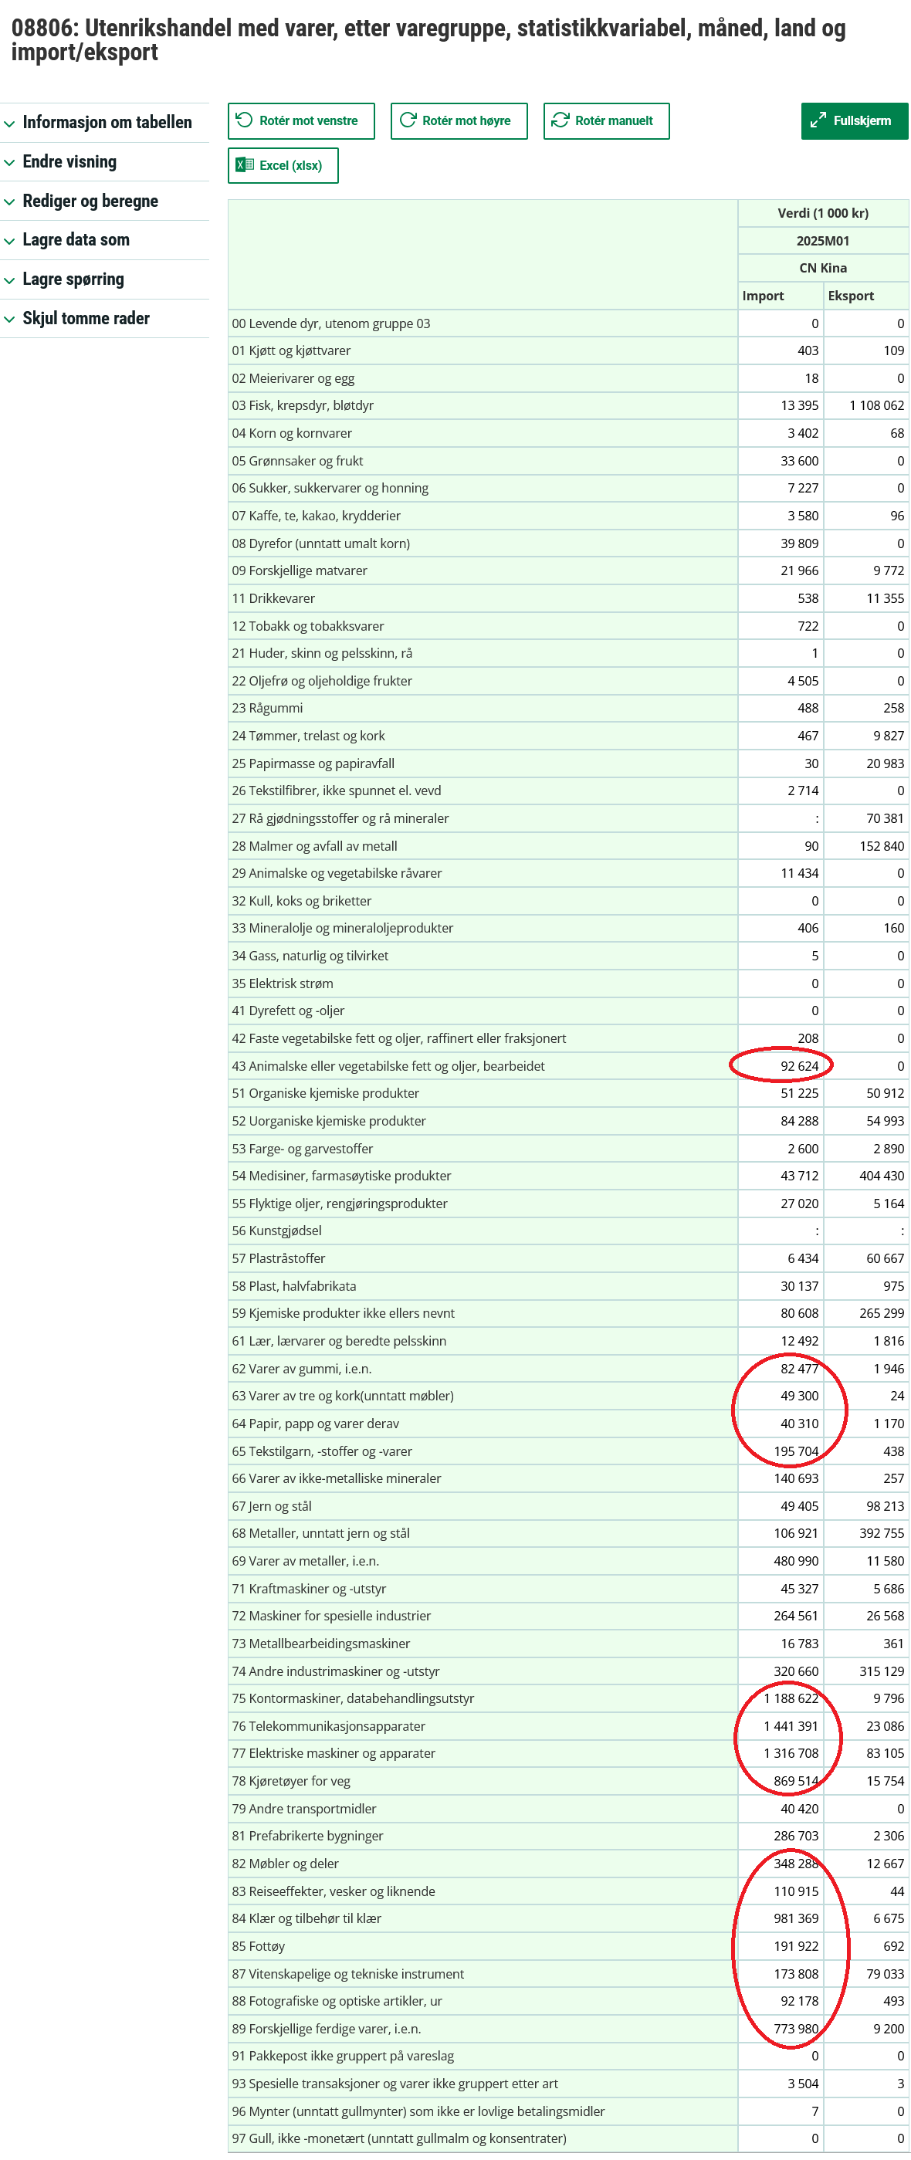Image resolution: width=911 pixels, height=2160 pixels.
Task: Download table via Excel (xlsx) button
Action: tap(283, 166)
